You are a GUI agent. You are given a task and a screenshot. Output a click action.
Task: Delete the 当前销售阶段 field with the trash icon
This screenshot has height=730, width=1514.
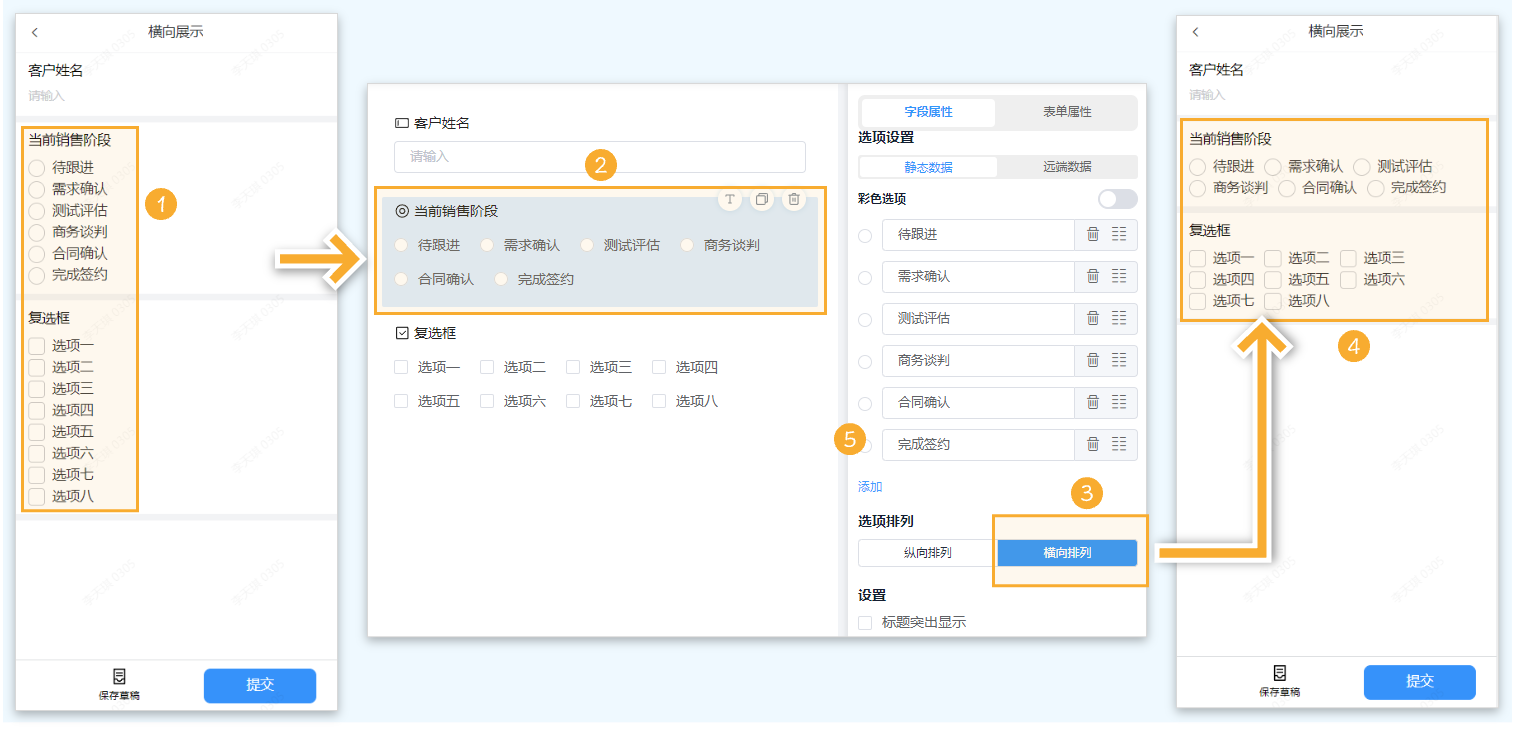(794, 200)
